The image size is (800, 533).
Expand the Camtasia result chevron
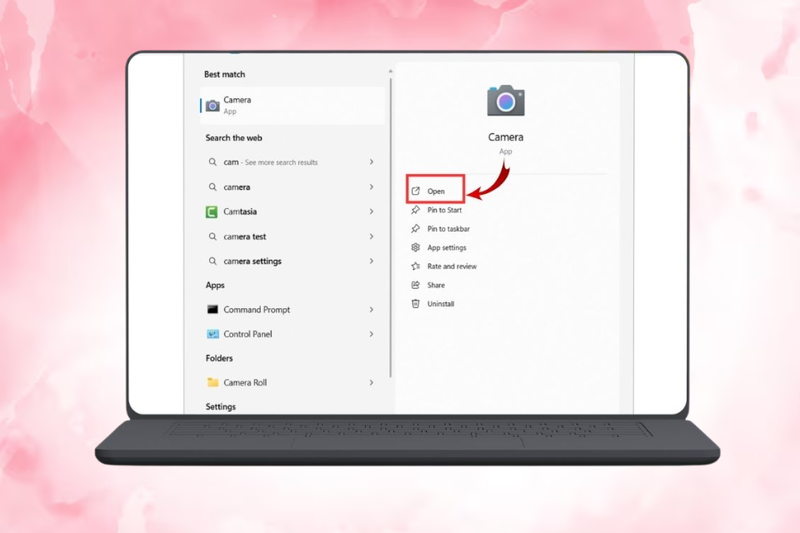click(x=371, y=212)
